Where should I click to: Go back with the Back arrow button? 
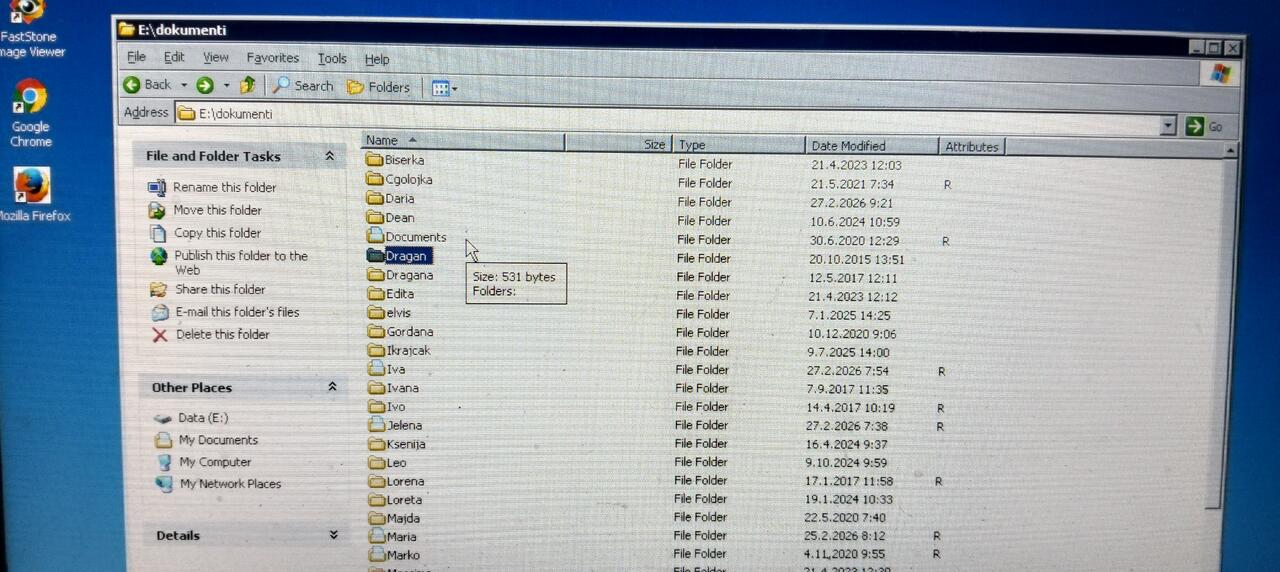[x=148, y=85]
